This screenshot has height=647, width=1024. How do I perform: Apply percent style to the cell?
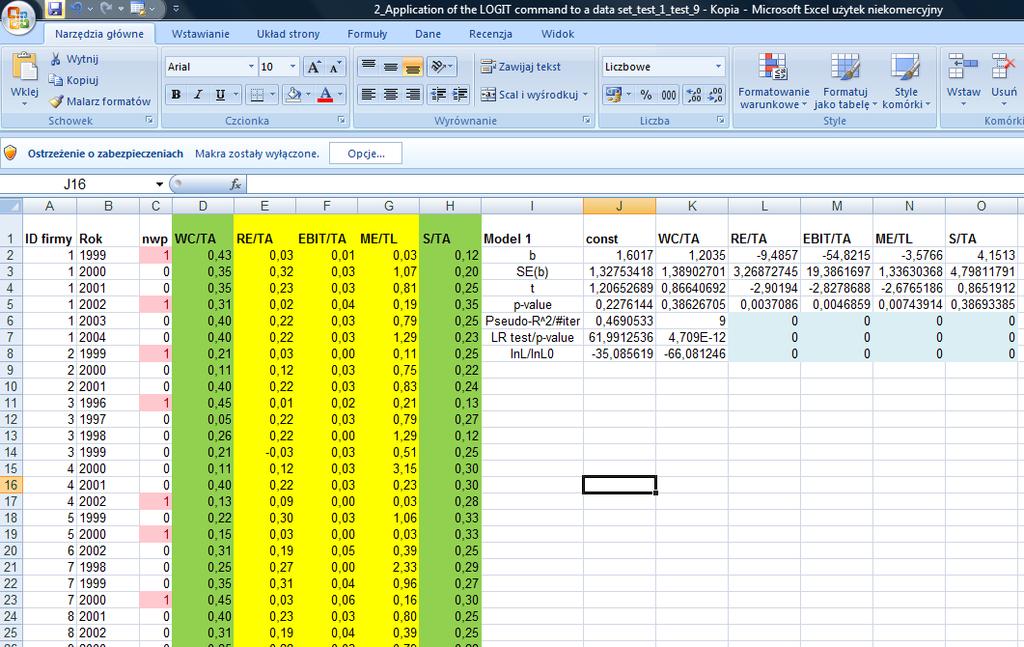[646, 95]
